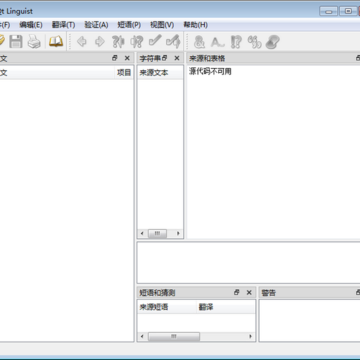The width and height of the screenshot is (360, 360).
Task: Close the 短语和猜测 panel
Action: coord(249,292)
